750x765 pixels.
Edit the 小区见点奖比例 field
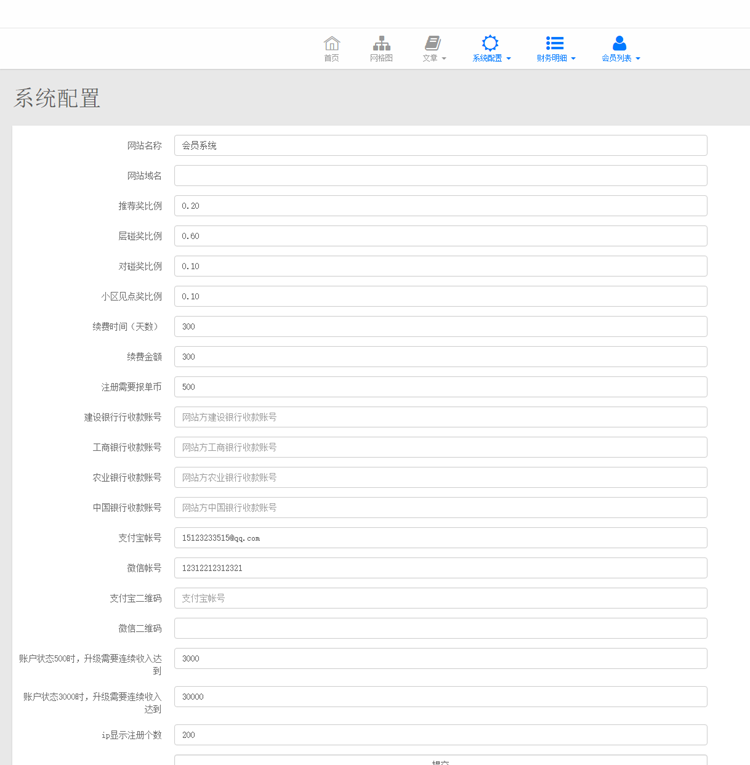coord(441,296)
